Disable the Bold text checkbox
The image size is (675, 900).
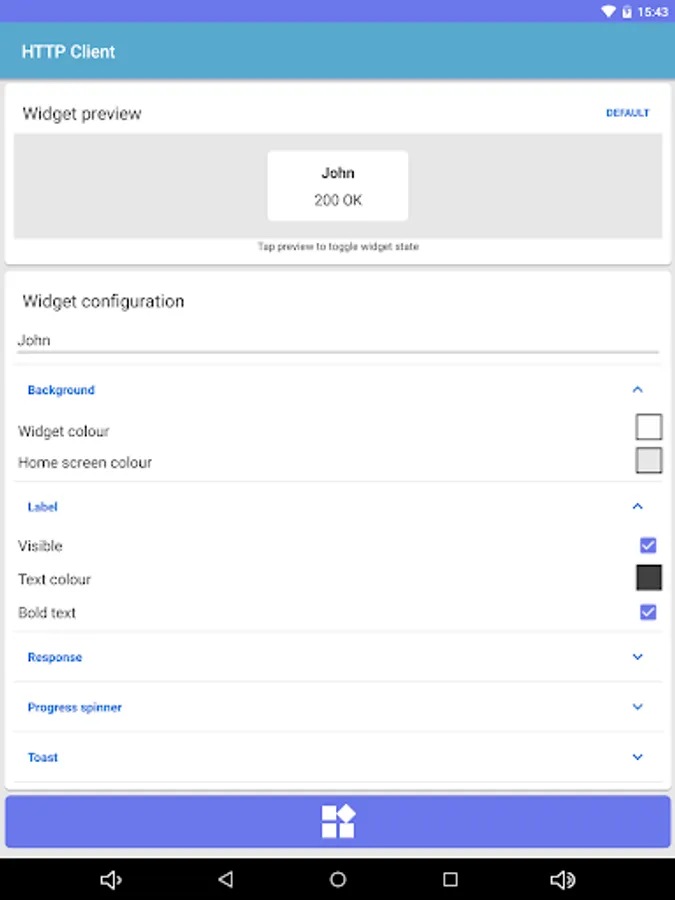pos(648,612)
